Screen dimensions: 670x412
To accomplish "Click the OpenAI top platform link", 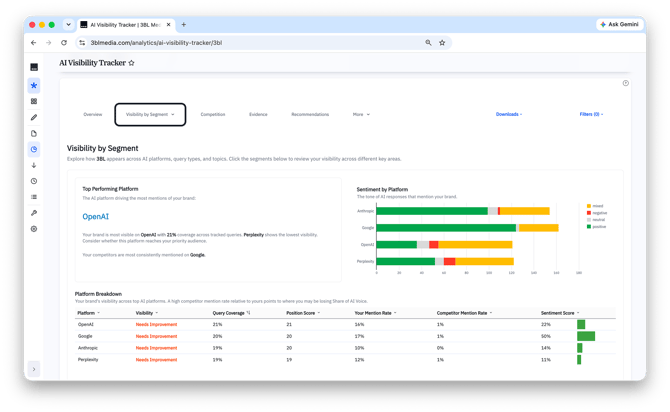I will point(95,217).
